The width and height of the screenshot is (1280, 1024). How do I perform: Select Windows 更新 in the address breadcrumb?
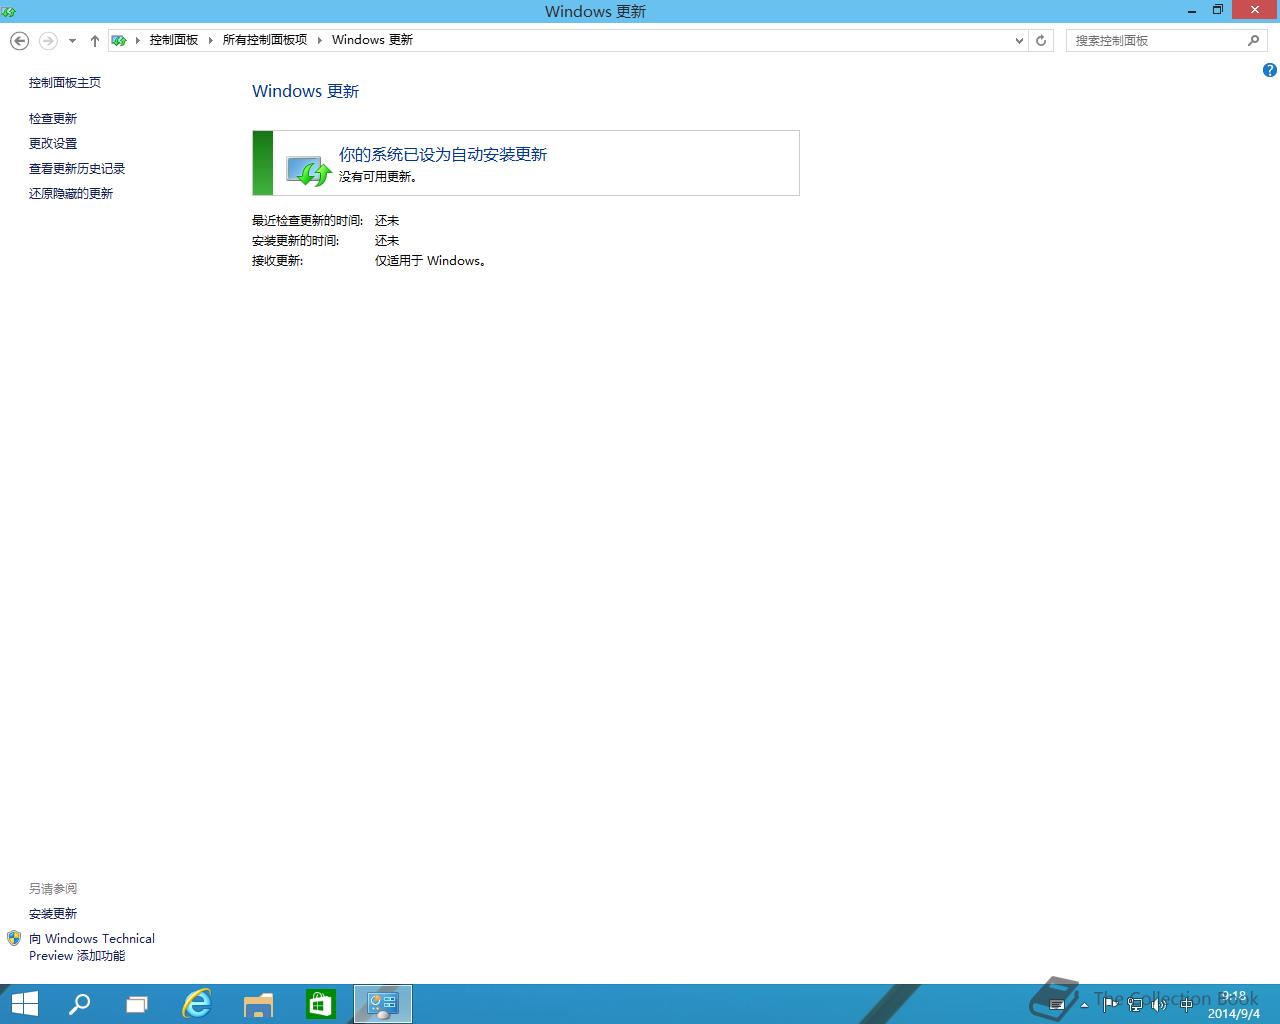point(372,40)
